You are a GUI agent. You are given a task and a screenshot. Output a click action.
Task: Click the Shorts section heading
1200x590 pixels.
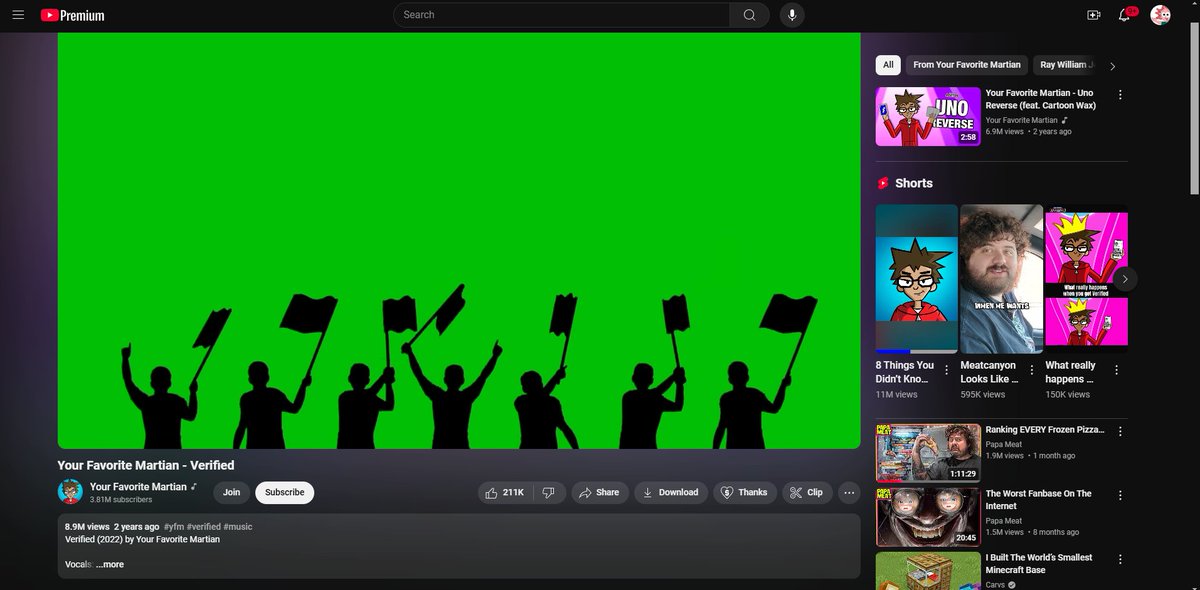coord(914,183)
